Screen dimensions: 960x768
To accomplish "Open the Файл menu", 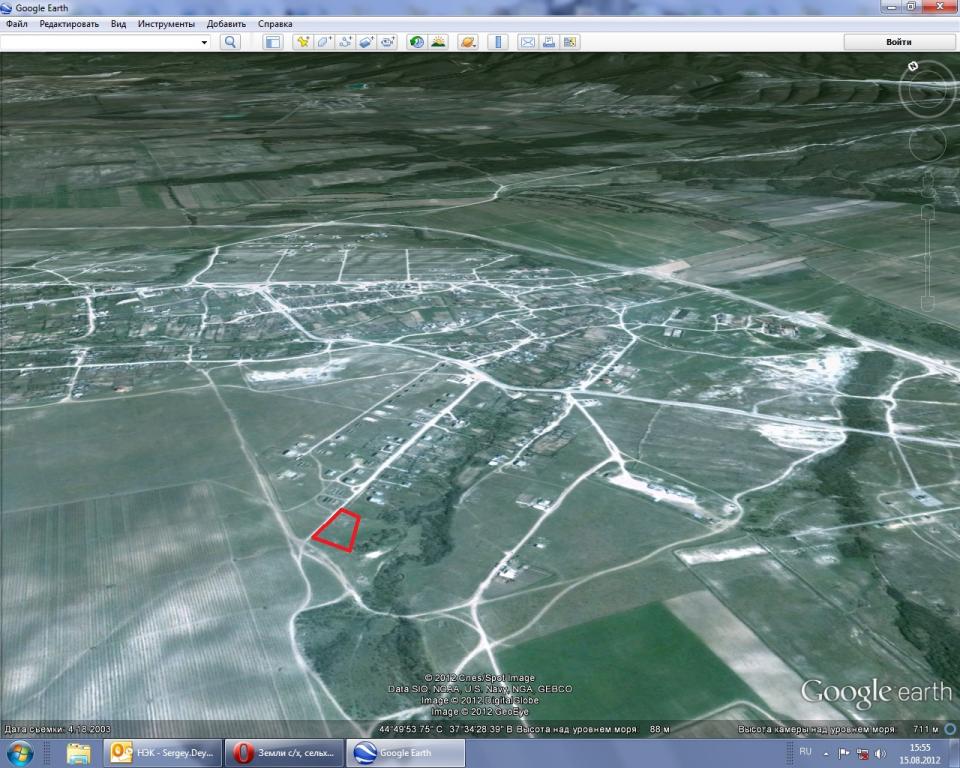I will tap(17, 24).
